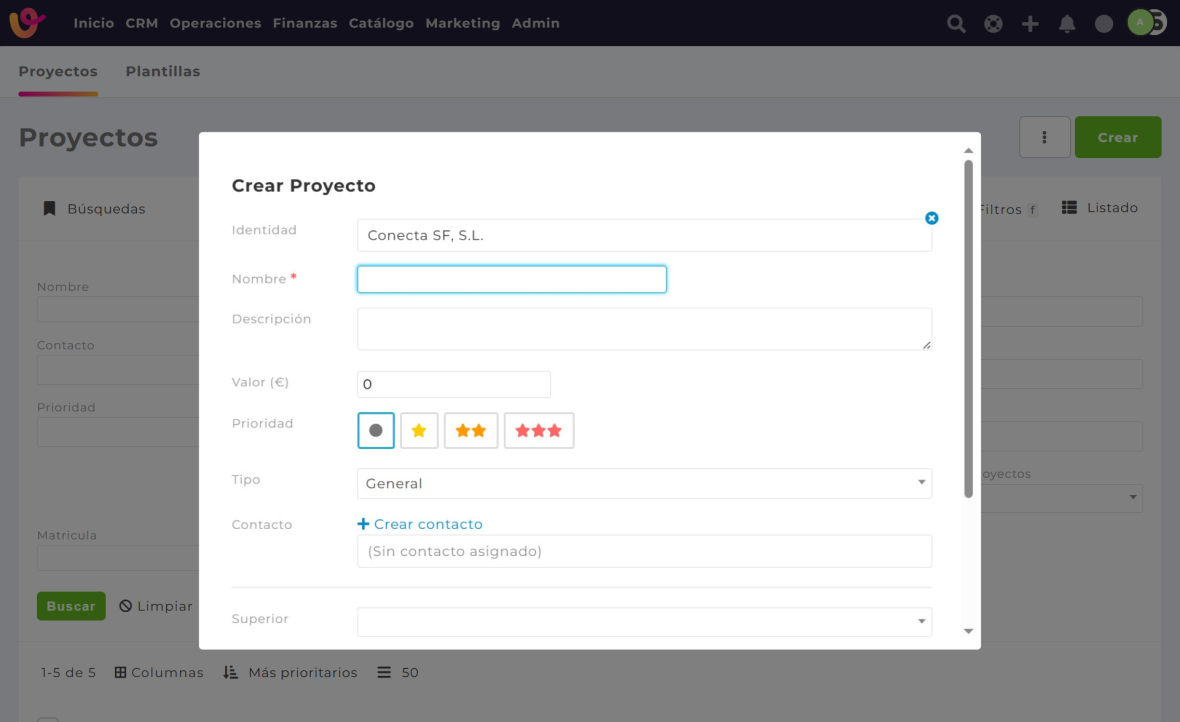The height and width of the screenshot is (722, 1180).
Task: Open the notifications bell
Action: coord(1067,24)
